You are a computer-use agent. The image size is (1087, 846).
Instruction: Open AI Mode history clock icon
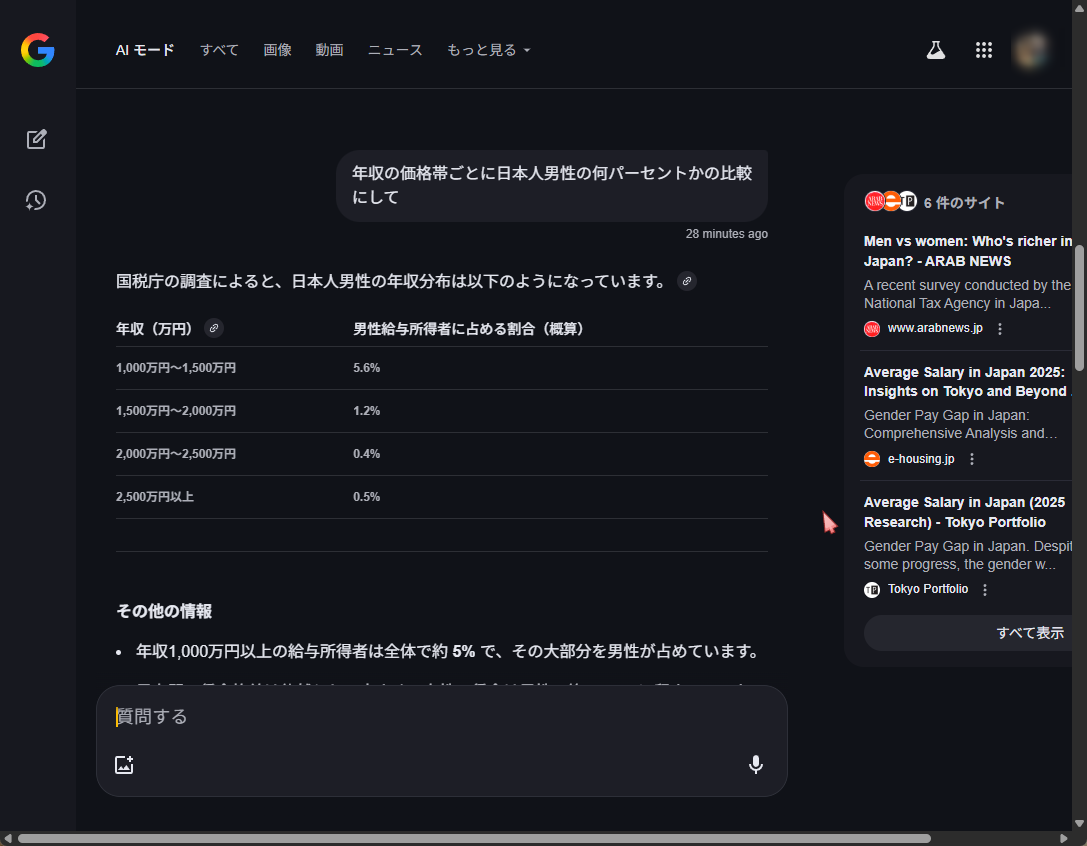[x=36, y=201]
